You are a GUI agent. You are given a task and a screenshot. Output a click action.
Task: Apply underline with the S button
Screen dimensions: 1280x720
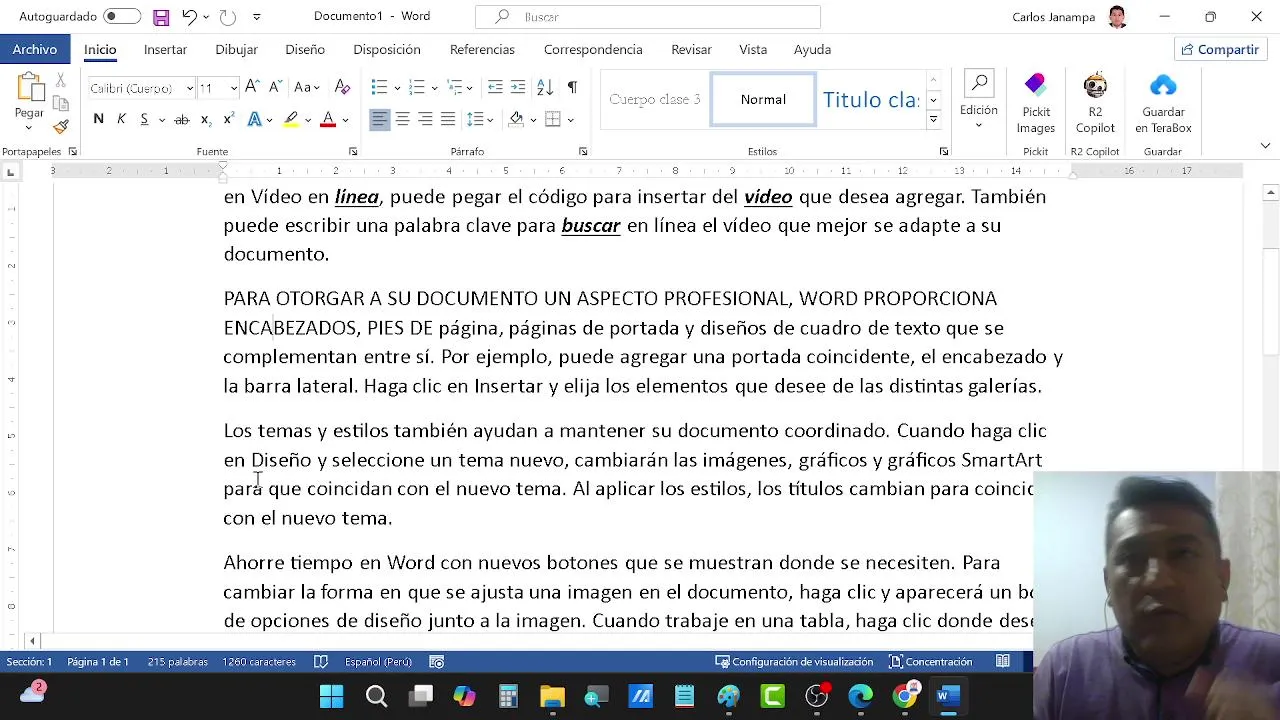click(x=144, y=119)
